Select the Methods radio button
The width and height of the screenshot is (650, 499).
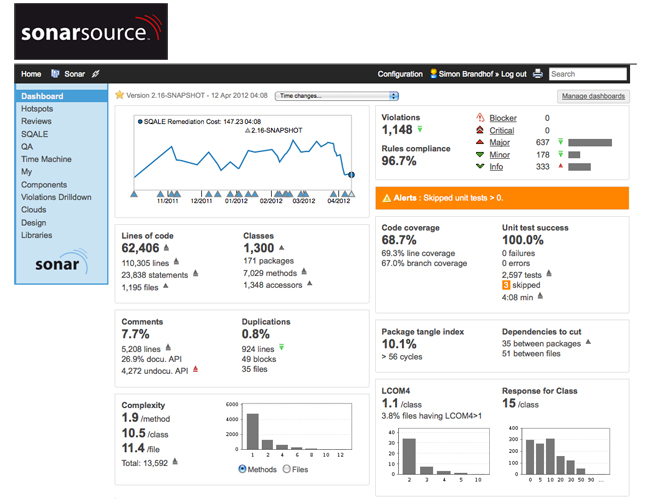(242, 469)
